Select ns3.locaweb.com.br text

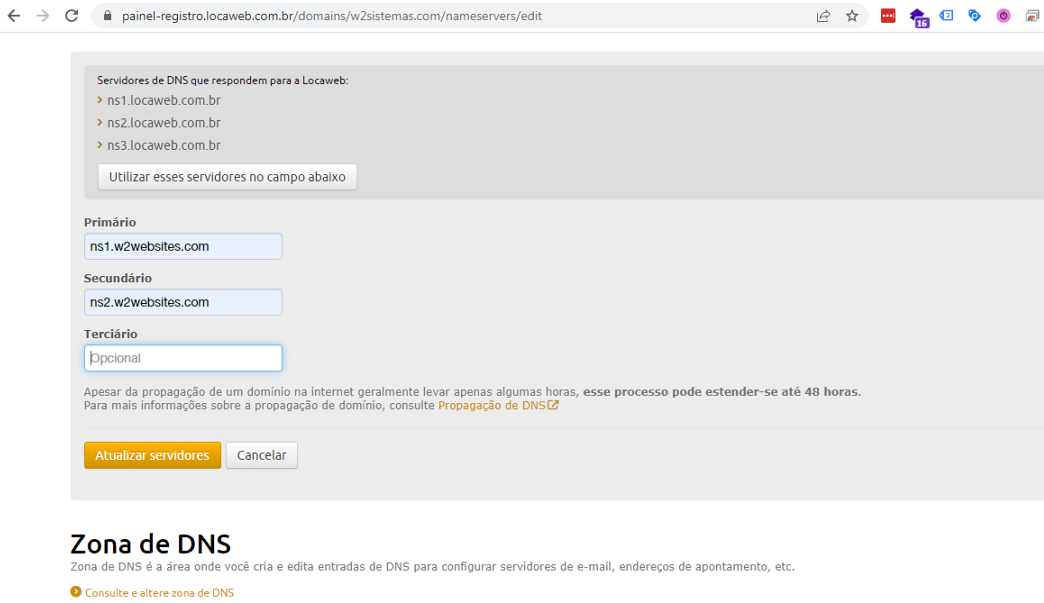pos(164,146)
